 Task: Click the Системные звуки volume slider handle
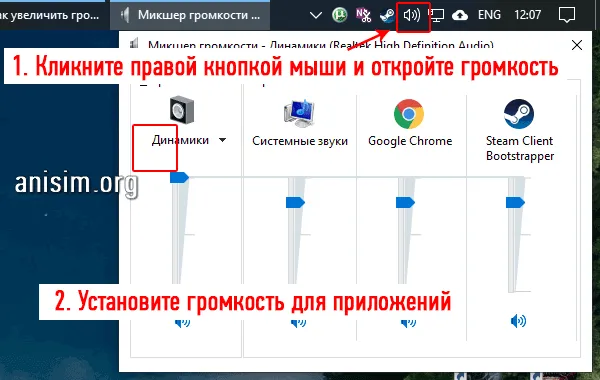(x=295, y=202)
